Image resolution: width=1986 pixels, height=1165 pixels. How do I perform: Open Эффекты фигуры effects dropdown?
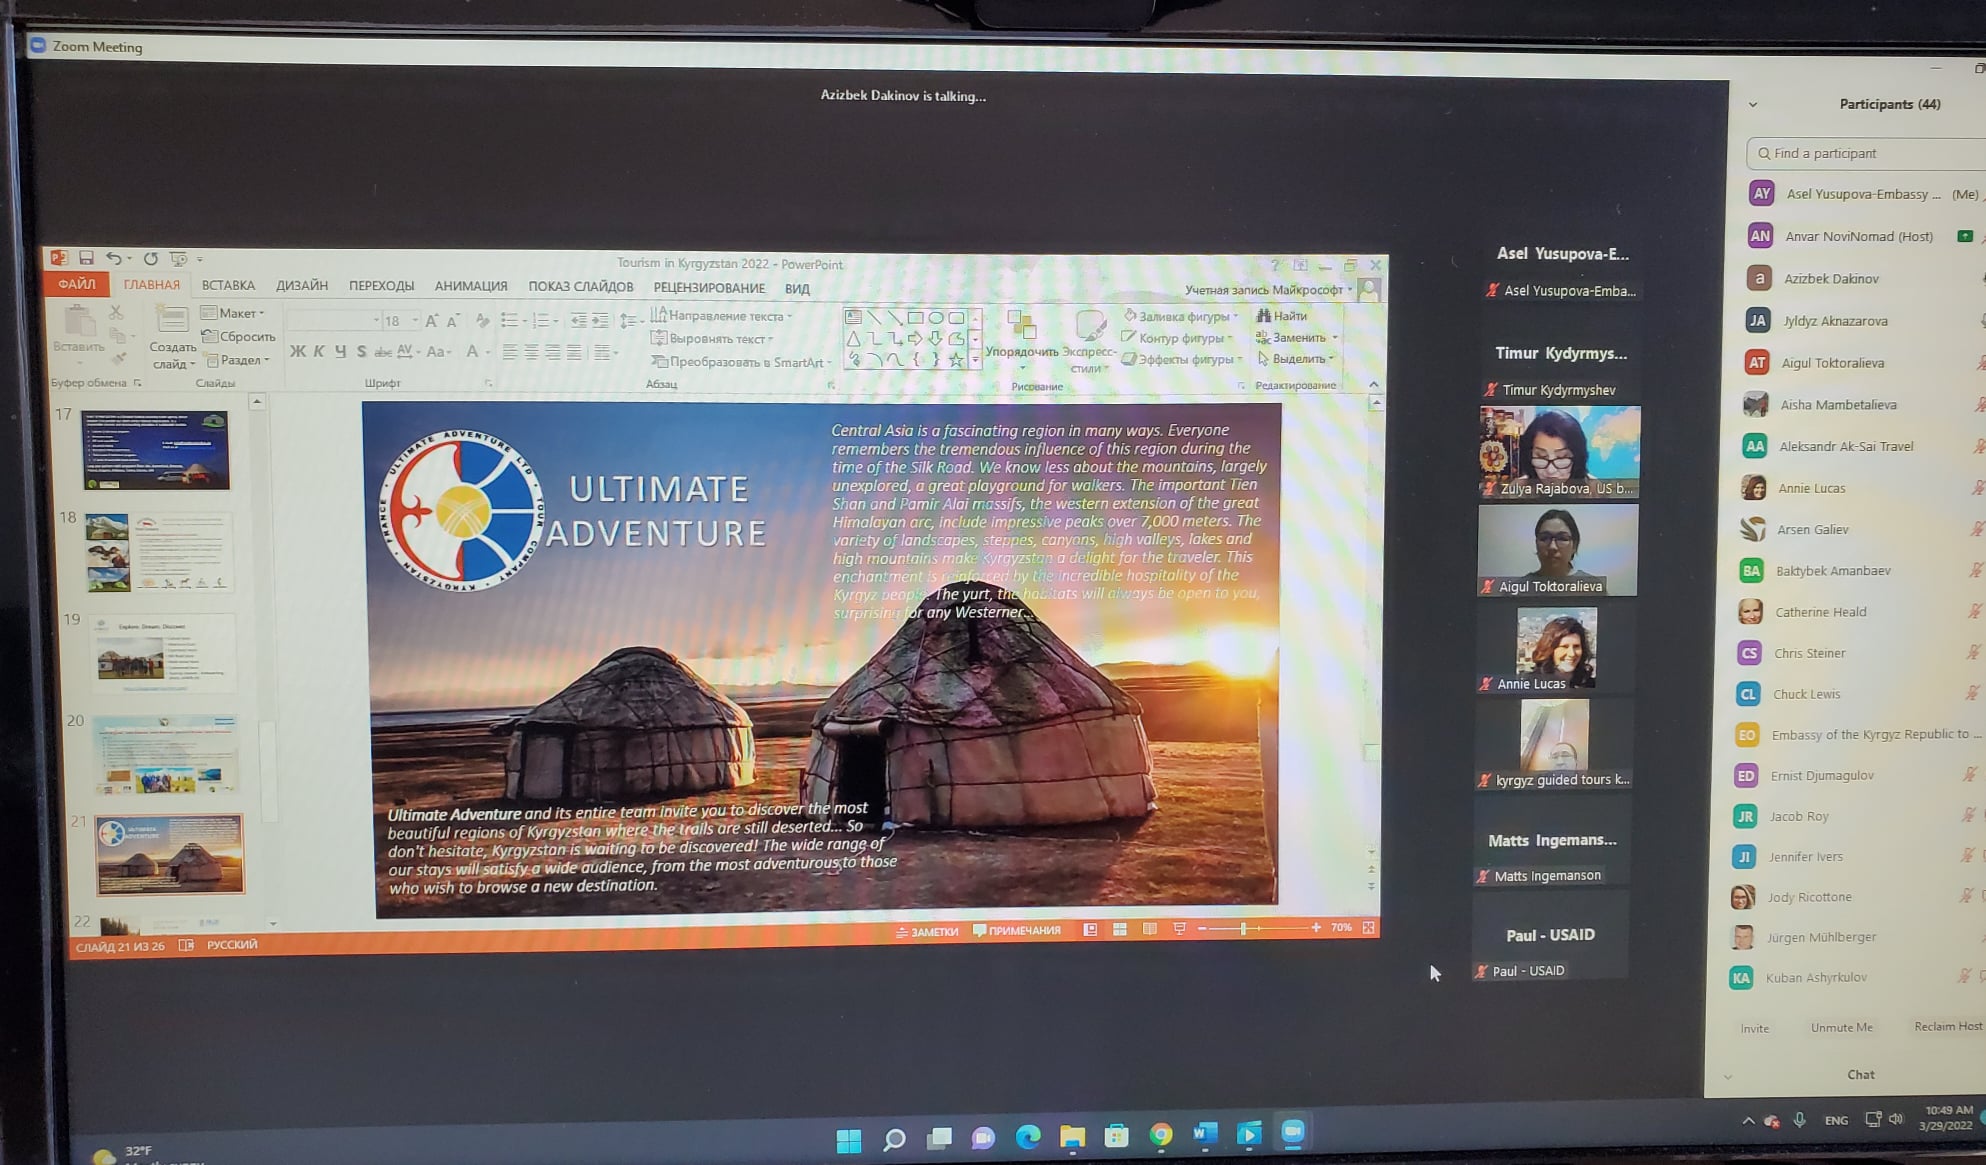point(1183,359)
